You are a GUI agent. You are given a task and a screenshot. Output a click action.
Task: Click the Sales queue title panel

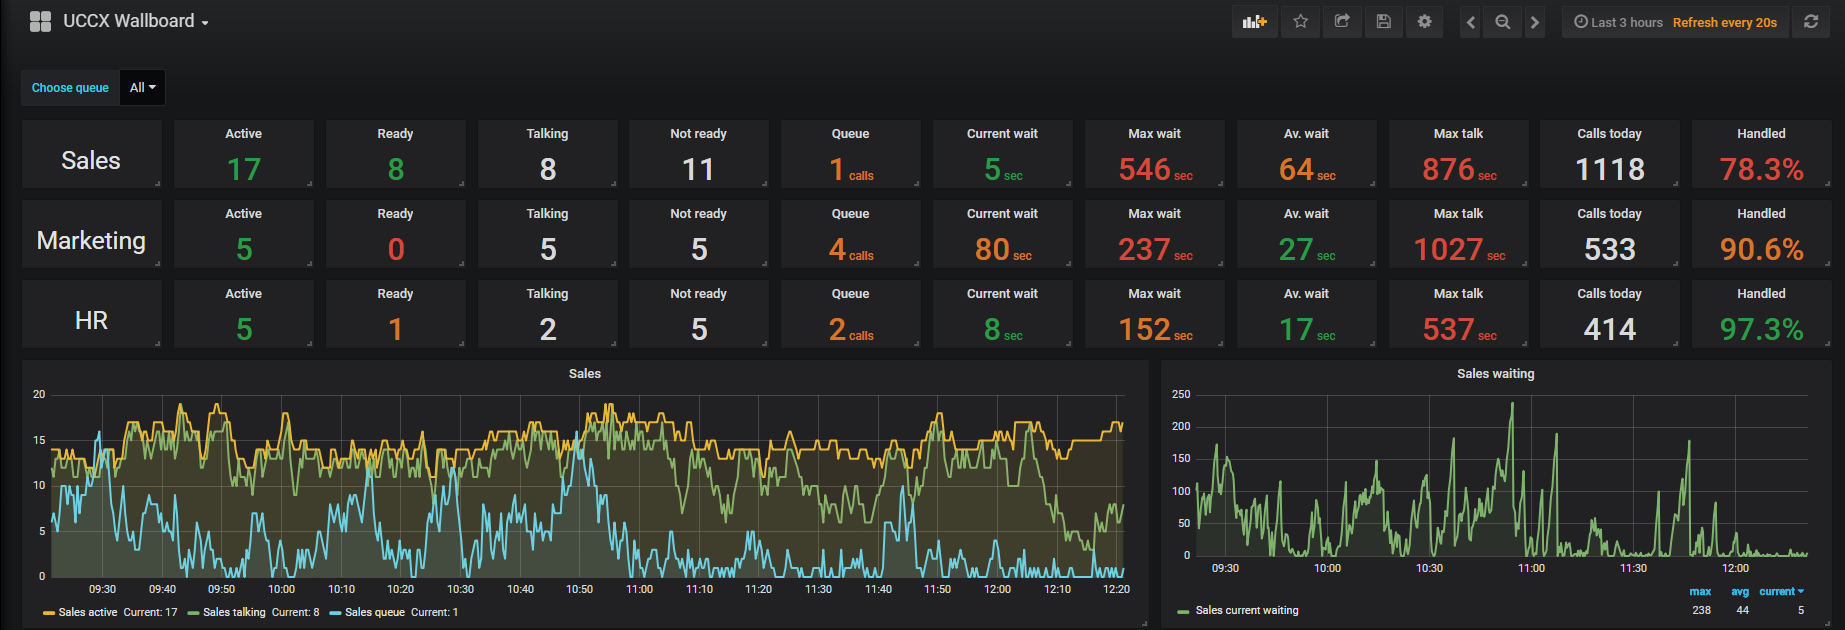pos(91,160)
